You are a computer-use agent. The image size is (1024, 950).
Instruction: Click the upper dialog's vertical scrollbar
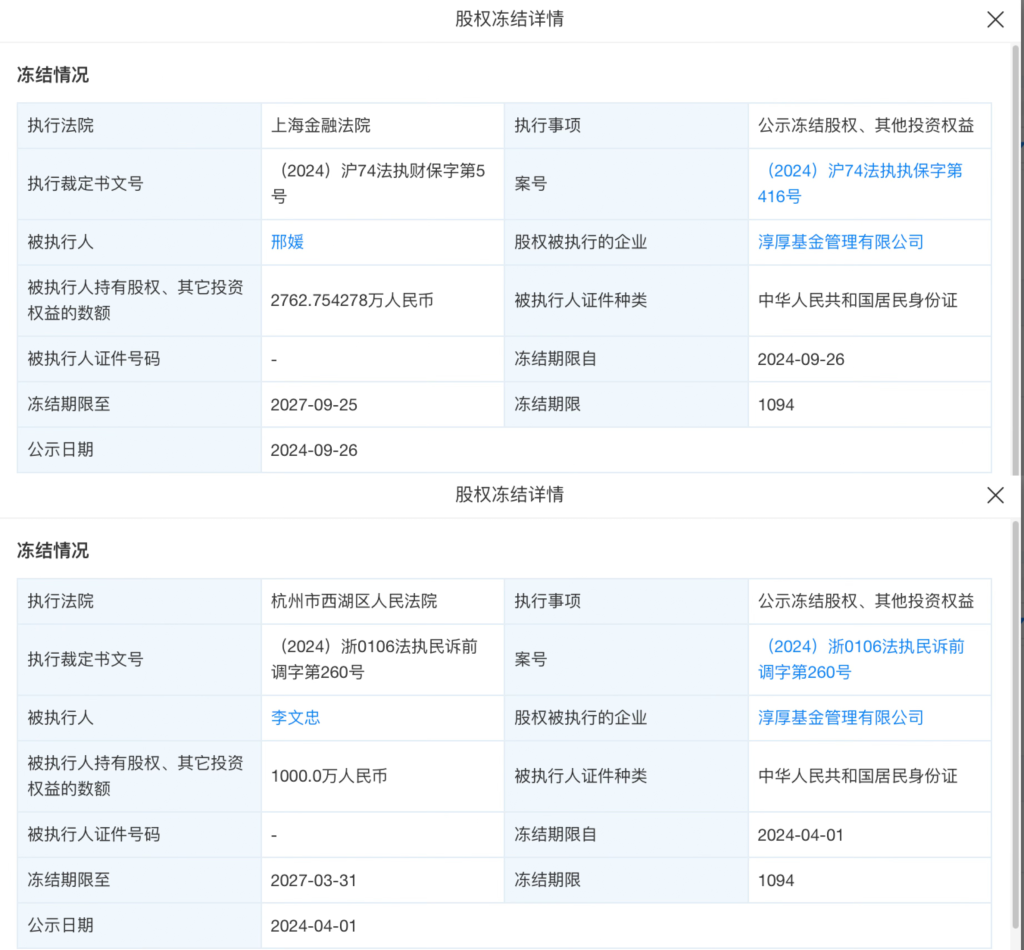1016,260
